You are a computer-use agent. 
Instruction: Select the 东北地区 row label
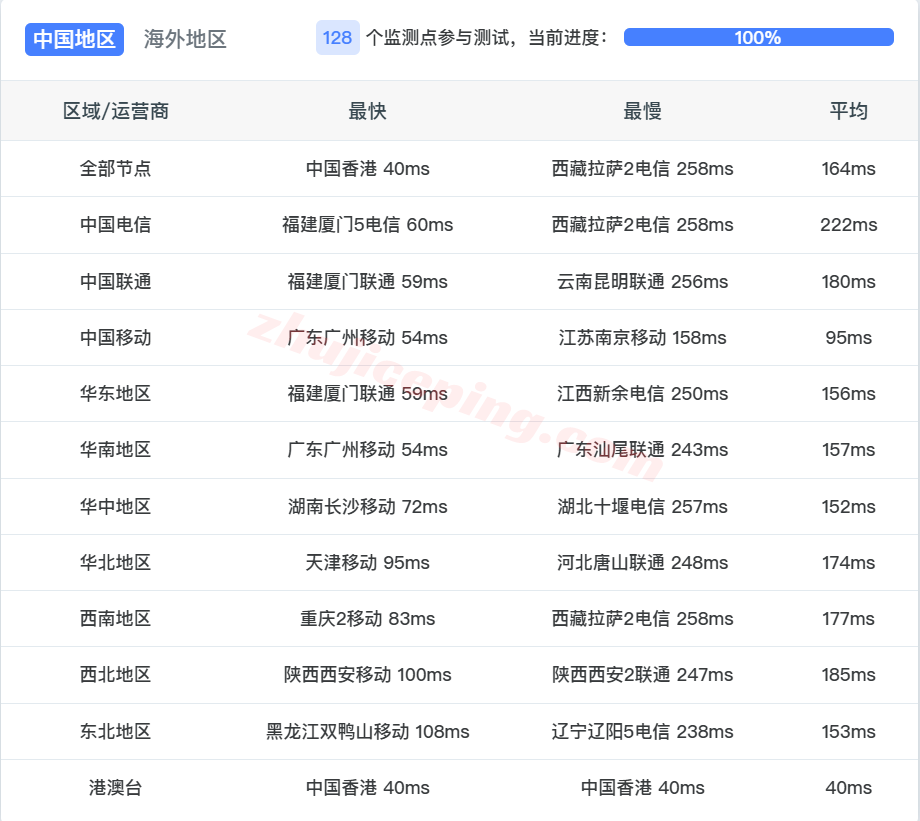tap(116, 731)
